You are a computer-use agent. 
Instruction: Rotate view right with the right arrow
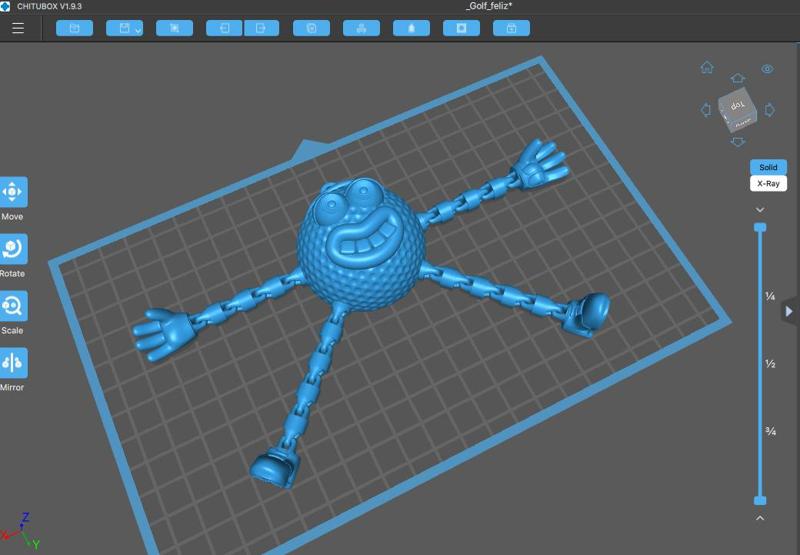pos(770,110)
